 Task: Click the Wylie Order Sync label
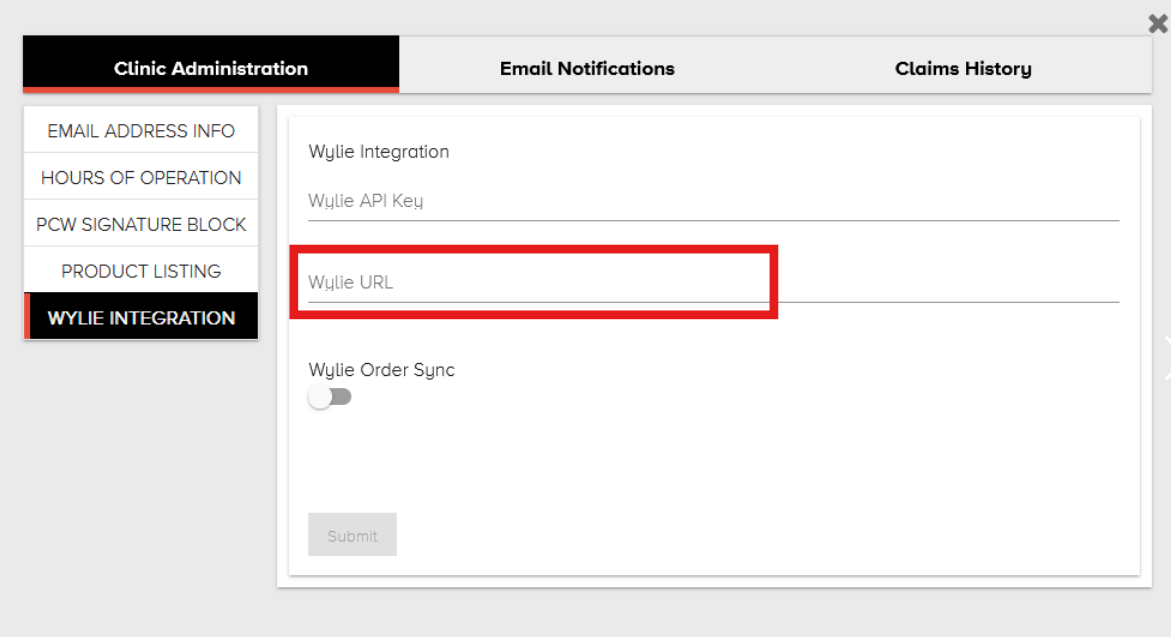381,370
